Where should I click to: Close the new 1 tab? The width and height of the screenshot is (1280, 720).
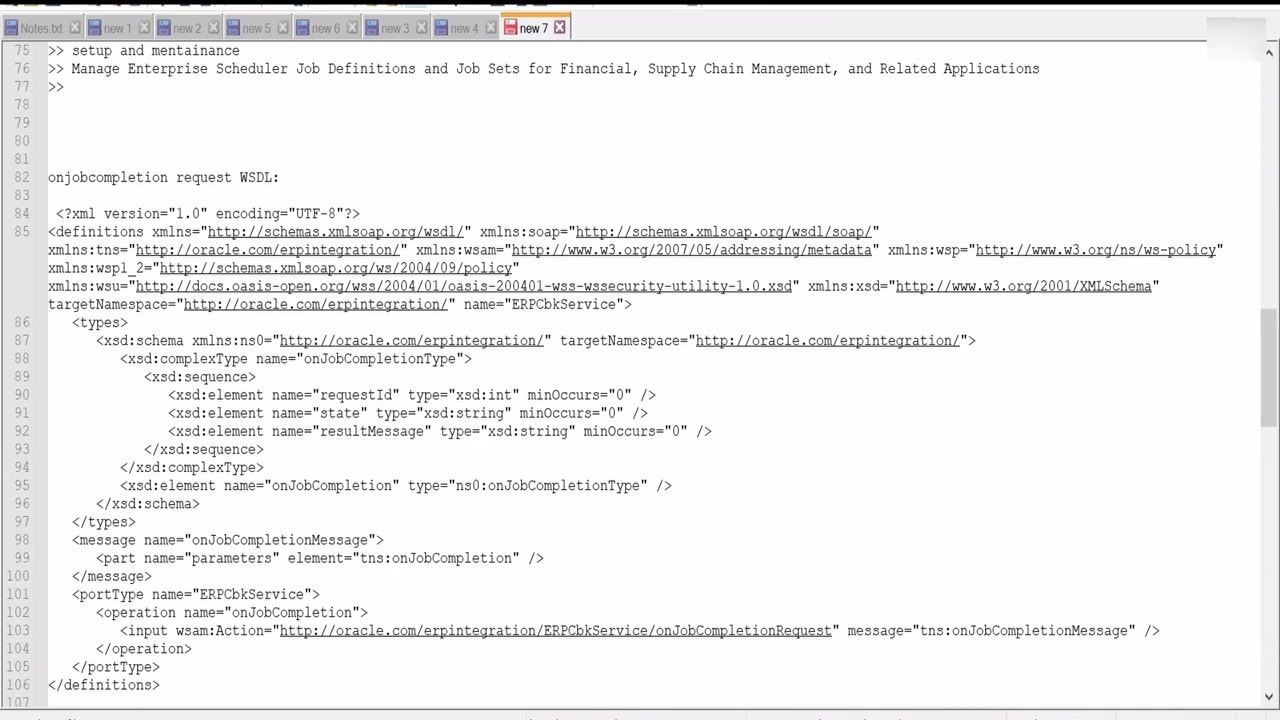click(x=144, y=28)
